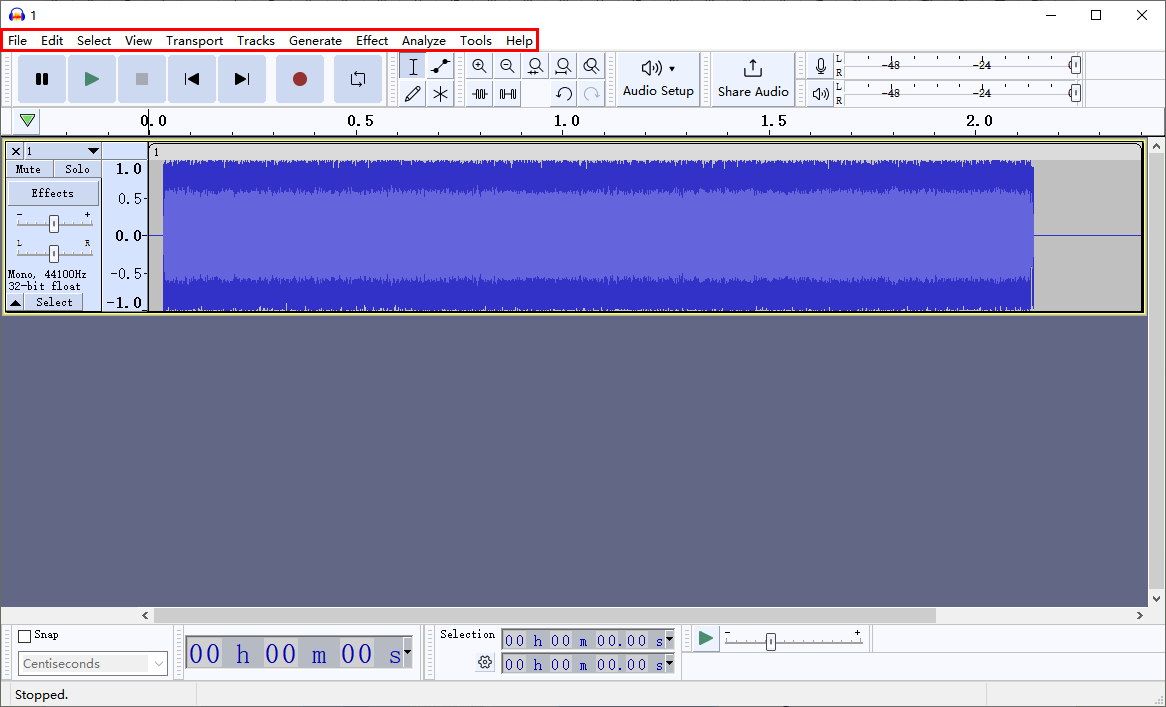This screenshot has width=1166, height=707.
Task: Enable the Snap checkbox
Action: 25,636
